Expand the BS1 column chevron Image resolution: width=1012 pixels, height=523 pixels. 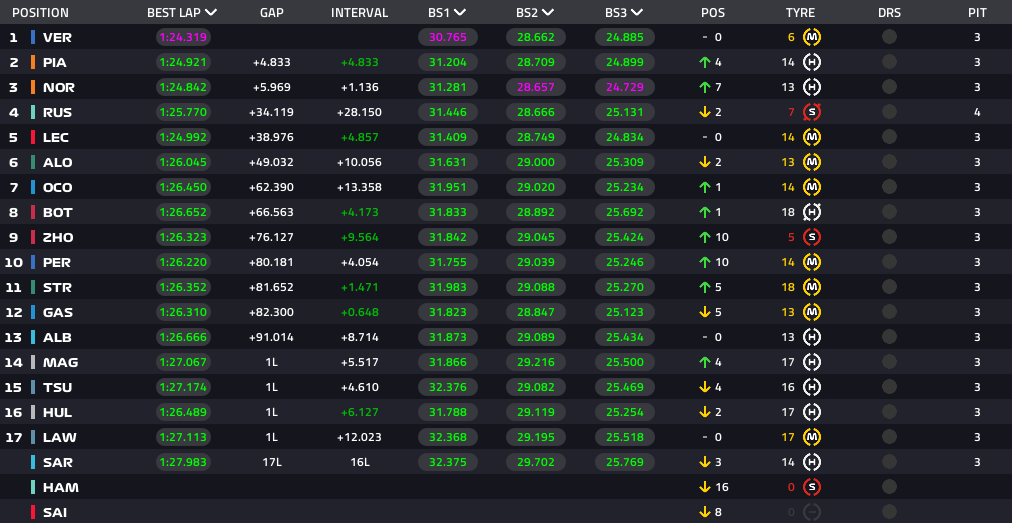(x=460, y=13)
